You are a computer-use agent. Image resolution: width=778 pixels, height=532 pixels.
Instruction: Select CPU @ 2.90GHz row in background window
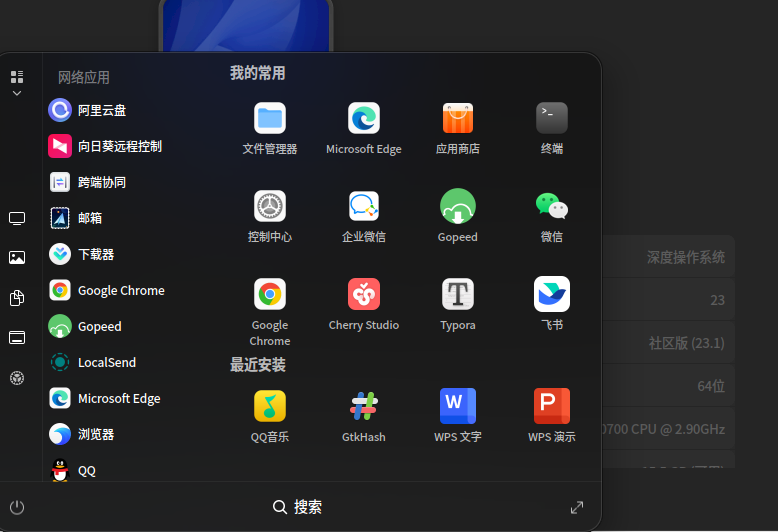click(668, 428)
